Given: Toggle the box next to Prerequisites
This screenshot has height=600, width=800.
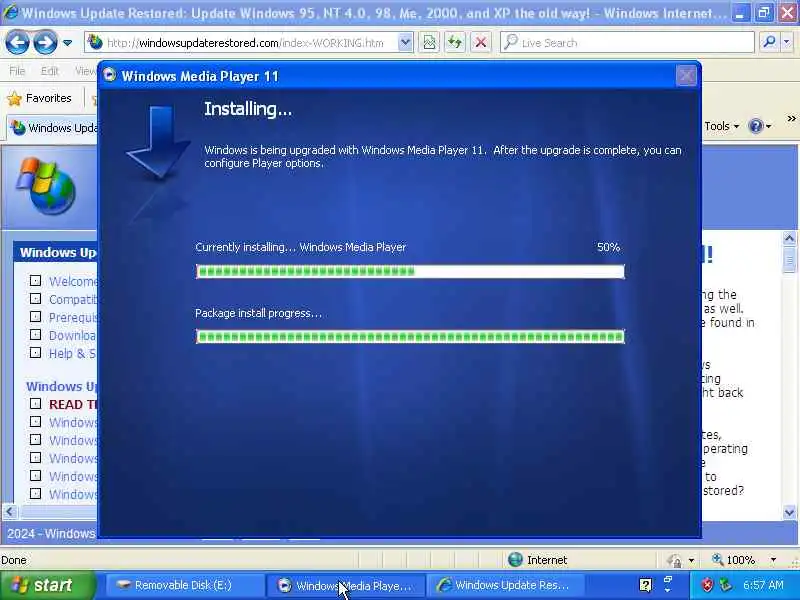Looking at the screenshot, I should click(x=35, y=316).
